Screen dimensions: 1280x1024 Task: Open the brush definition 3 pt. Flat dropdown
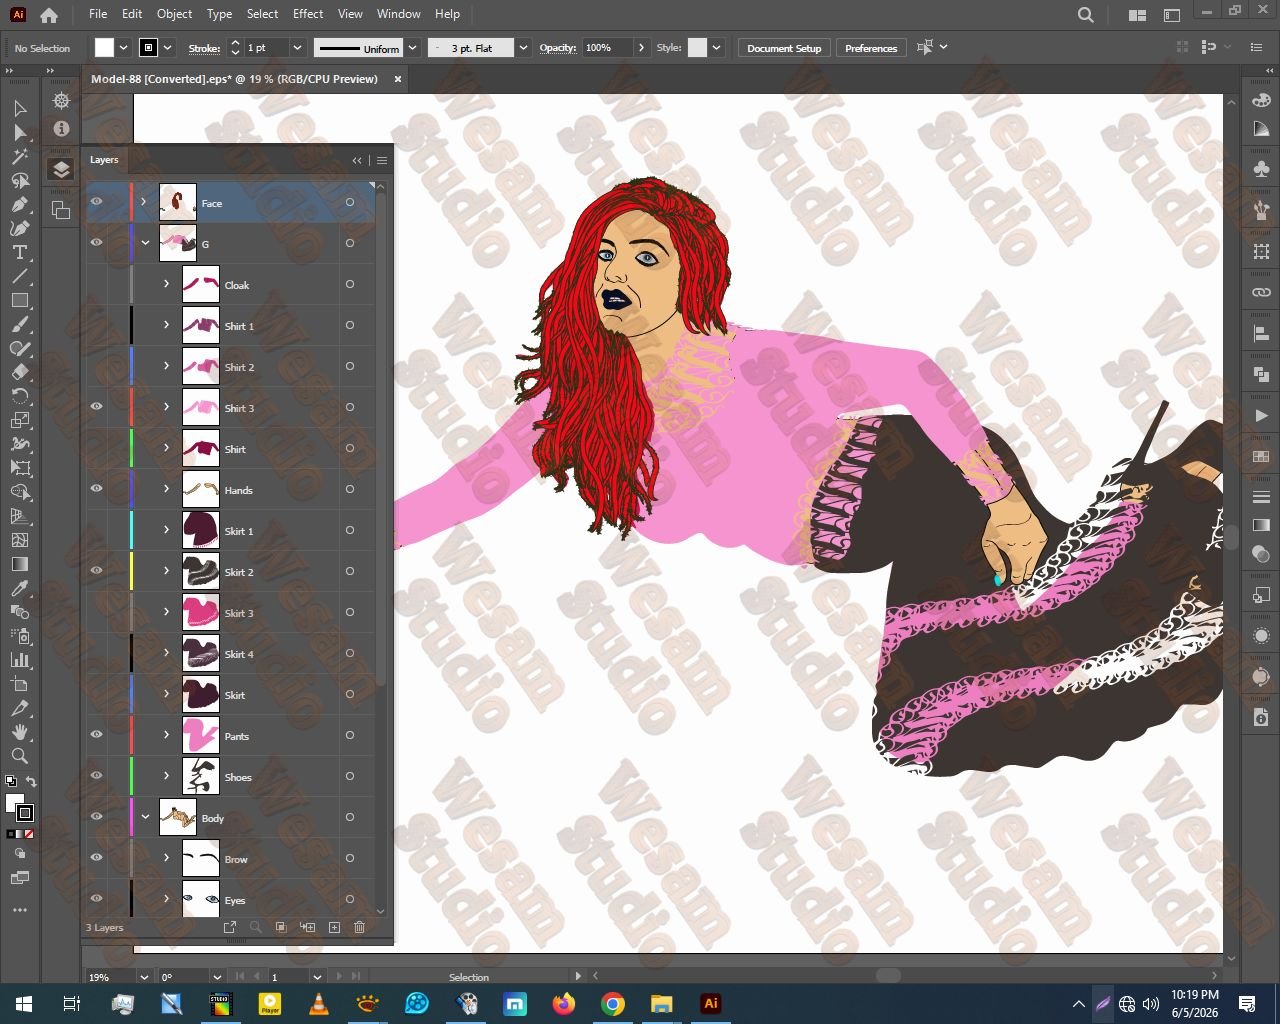(523, 48)
